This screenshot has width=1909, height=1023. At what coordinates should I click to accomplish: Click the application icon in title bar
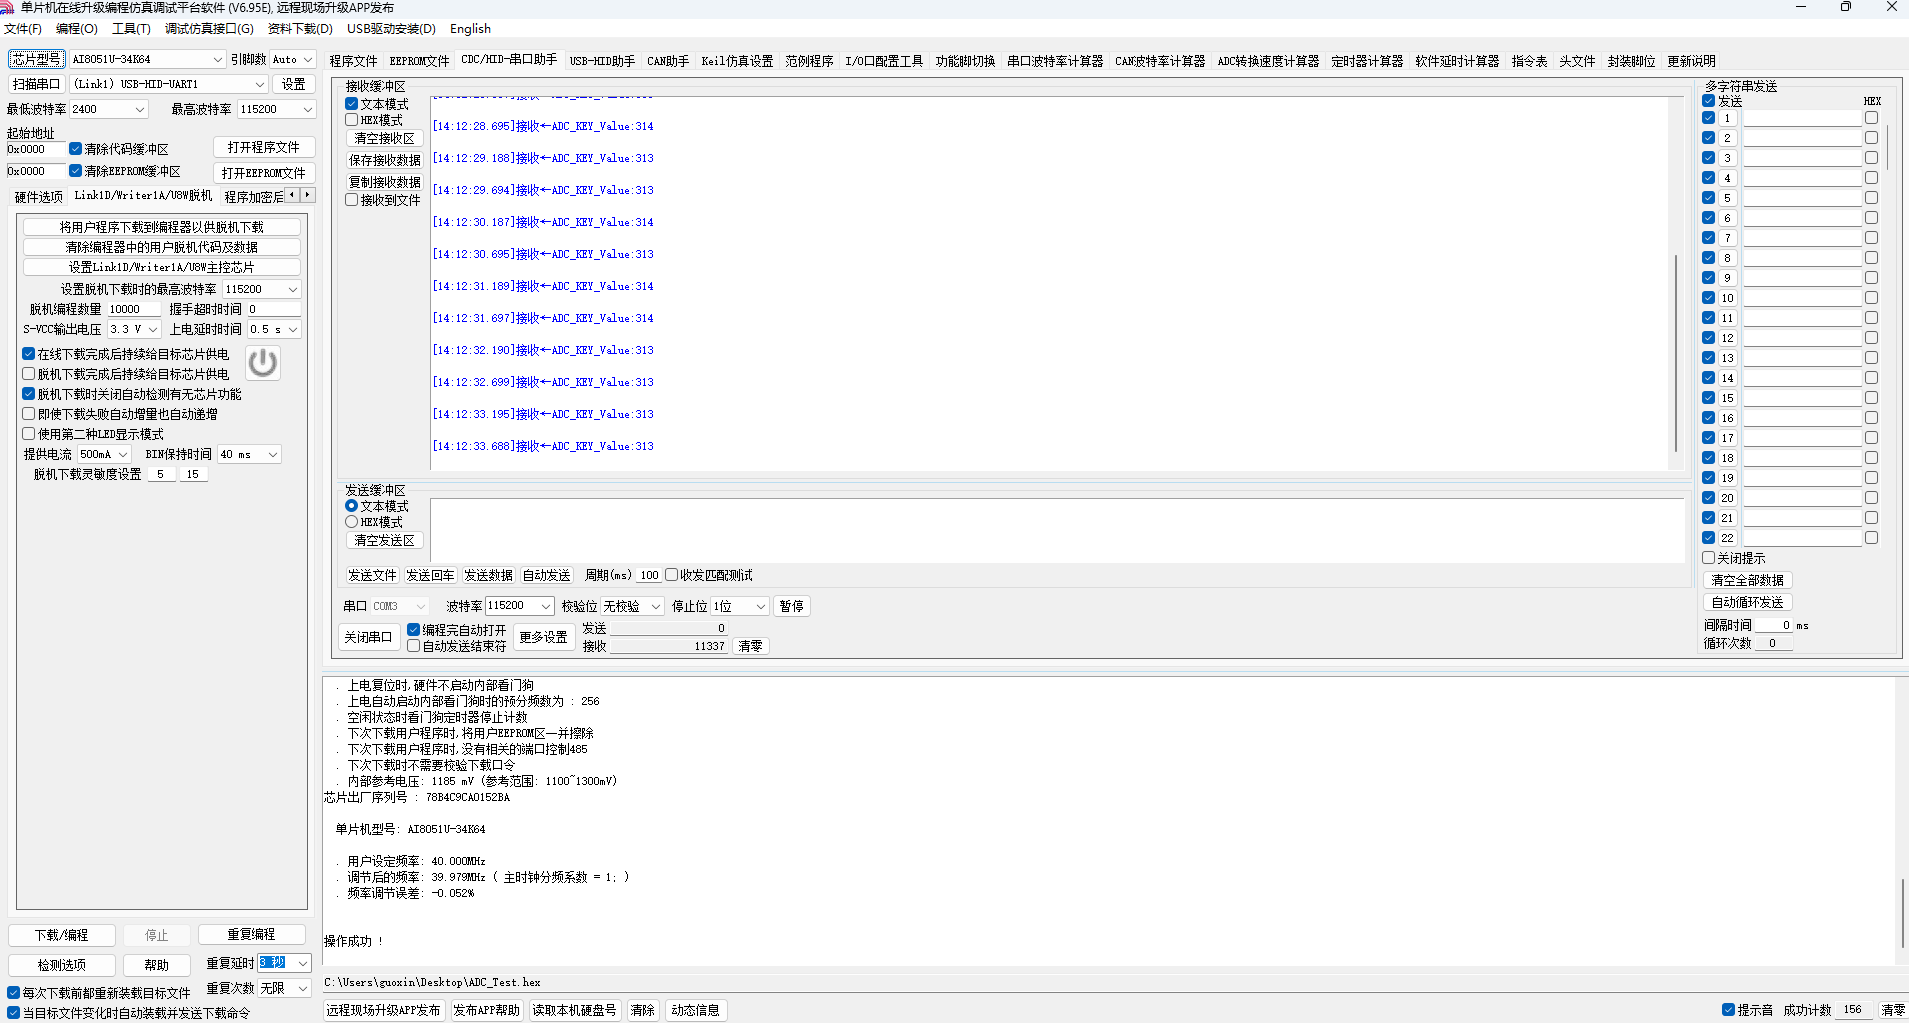click(7, 7)
